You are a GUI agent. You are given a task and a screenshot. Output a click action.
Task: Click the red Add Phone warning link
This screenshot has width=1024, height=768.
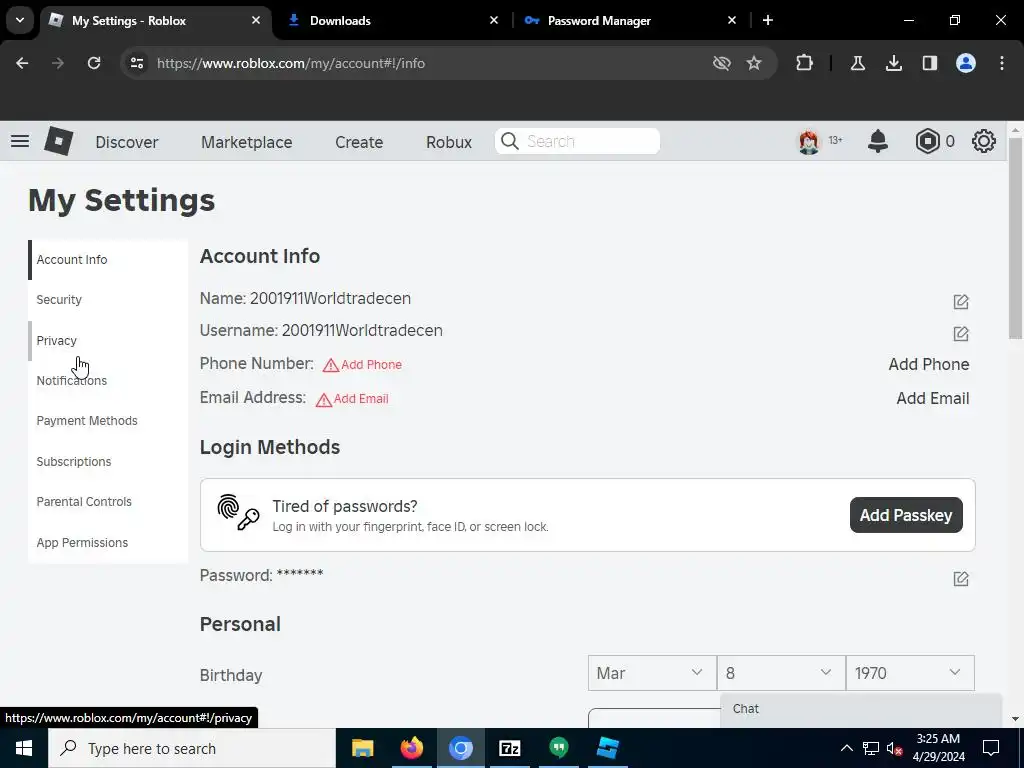[363, 364]
